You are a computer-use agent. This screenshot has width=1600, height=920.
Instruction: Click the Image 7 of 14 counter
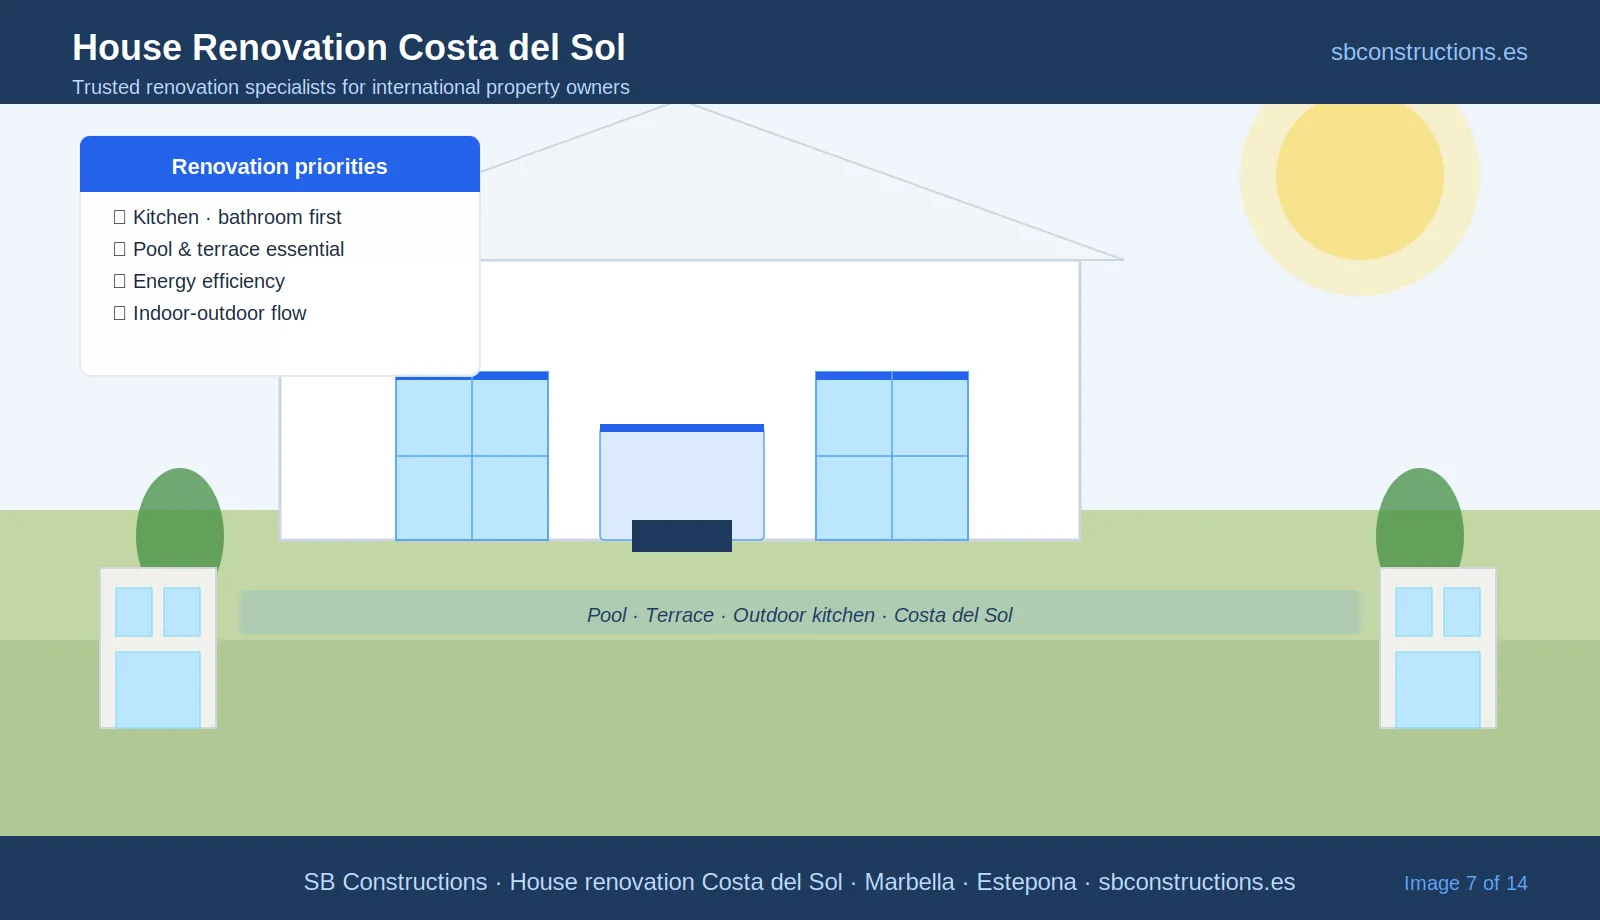coord(1466,883)
